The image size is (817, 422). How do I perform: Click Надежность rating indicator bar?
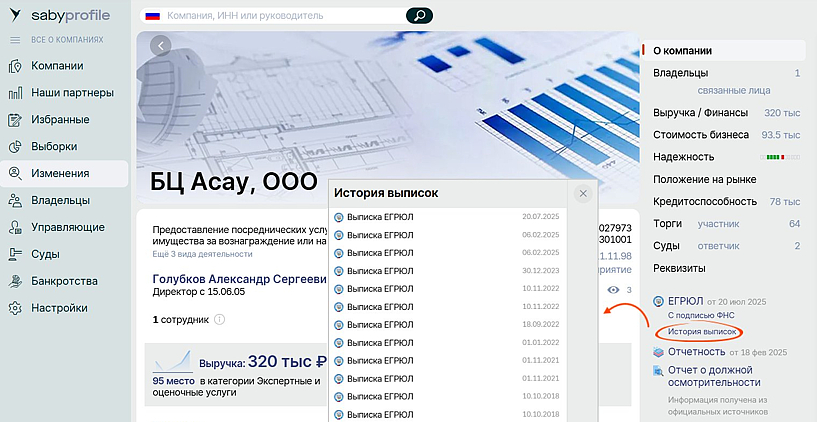(x=781, y=157)
